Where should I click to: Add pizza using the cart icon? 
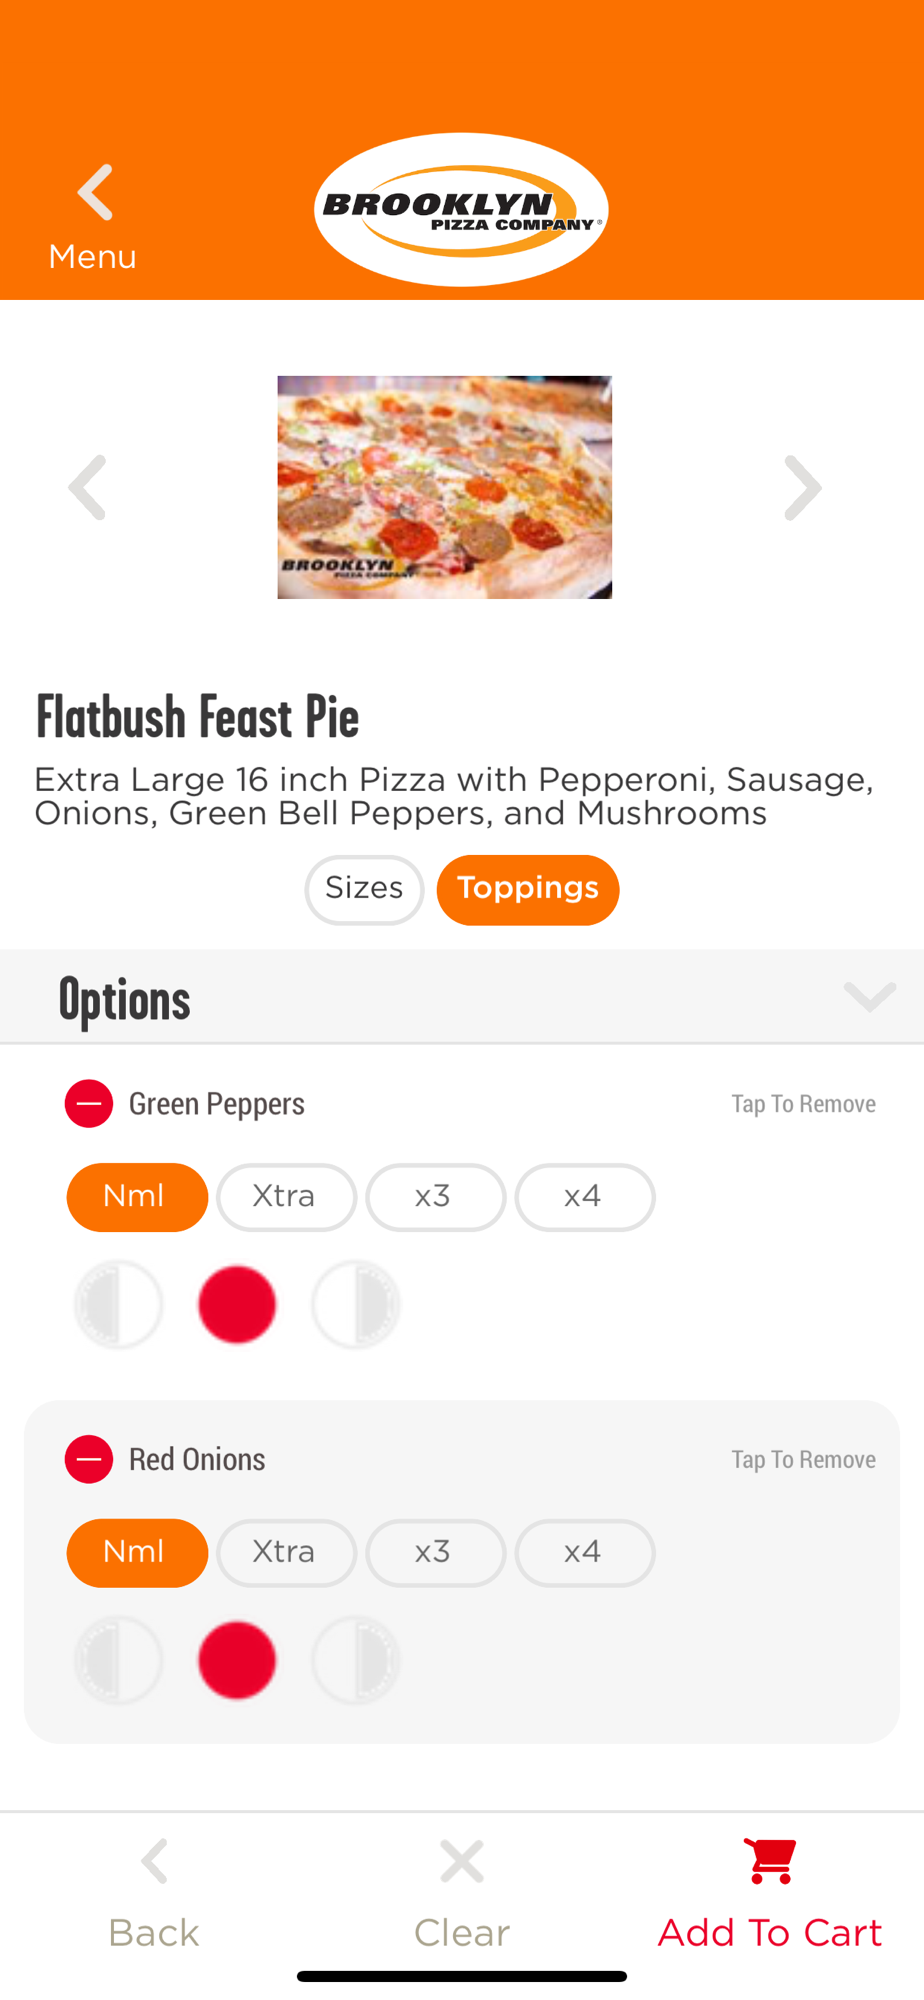click(771, 1861)
